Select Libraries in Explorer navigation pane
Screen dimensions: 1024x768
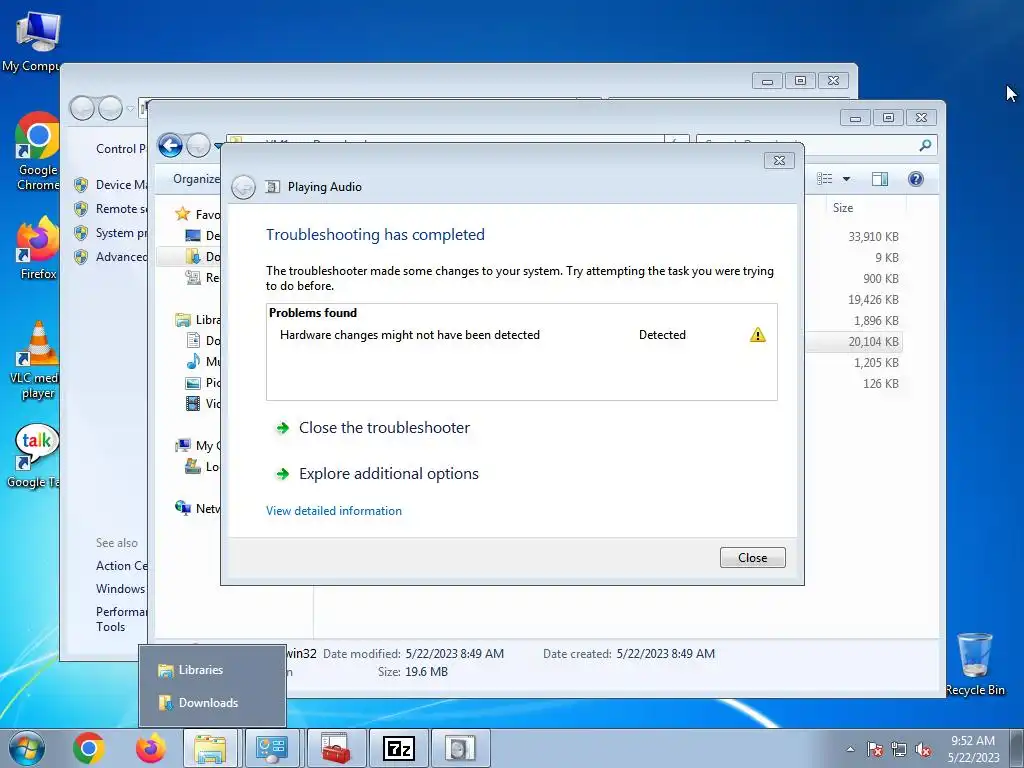pyautogui.click(x=197, y=319)
